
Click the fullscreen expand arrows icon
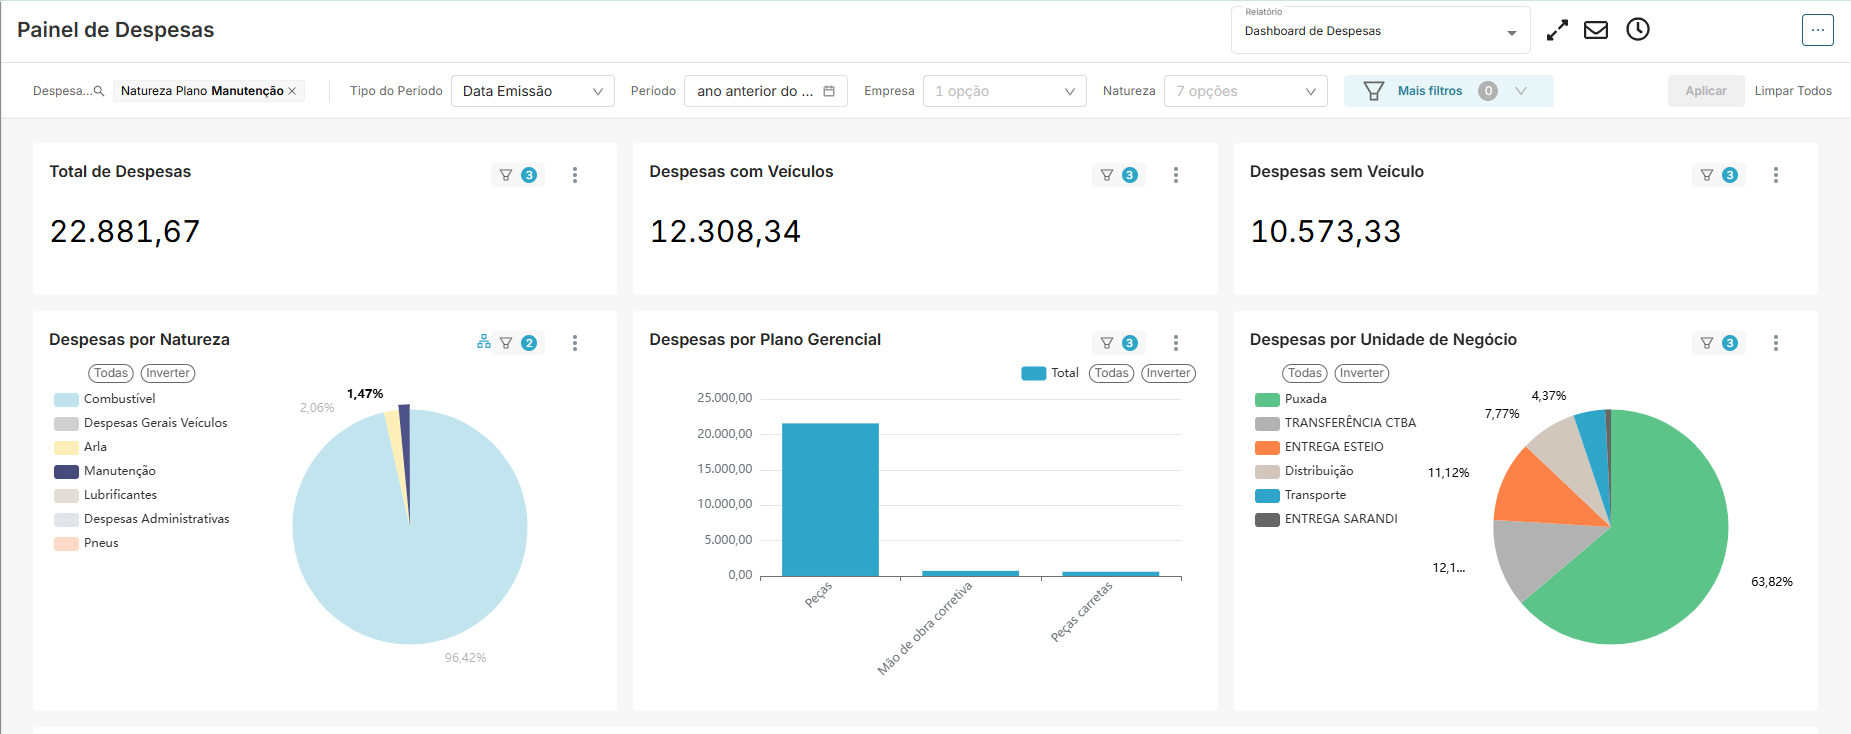(1557, 31)
